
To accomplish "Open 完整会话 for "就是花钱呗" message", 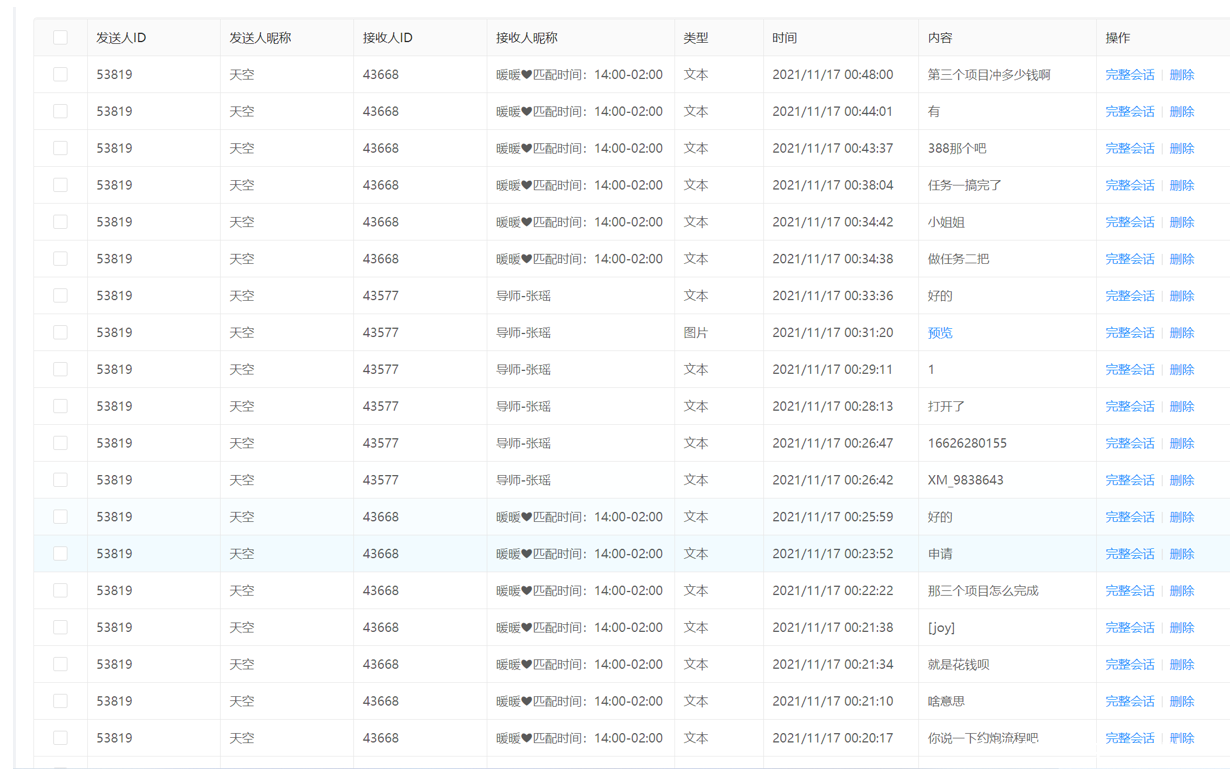I will point(1129,664).
